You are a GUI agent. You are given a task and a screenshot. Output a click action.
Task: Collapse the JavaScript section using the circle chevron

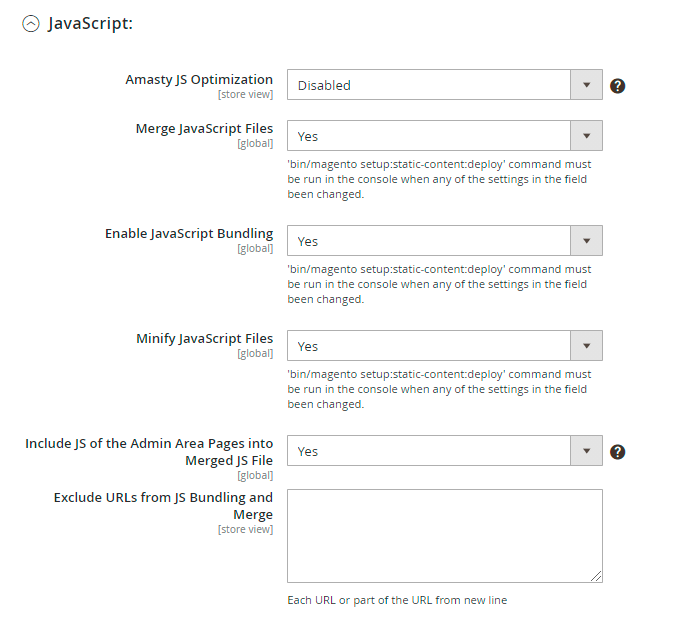click(x=31, y=24)
